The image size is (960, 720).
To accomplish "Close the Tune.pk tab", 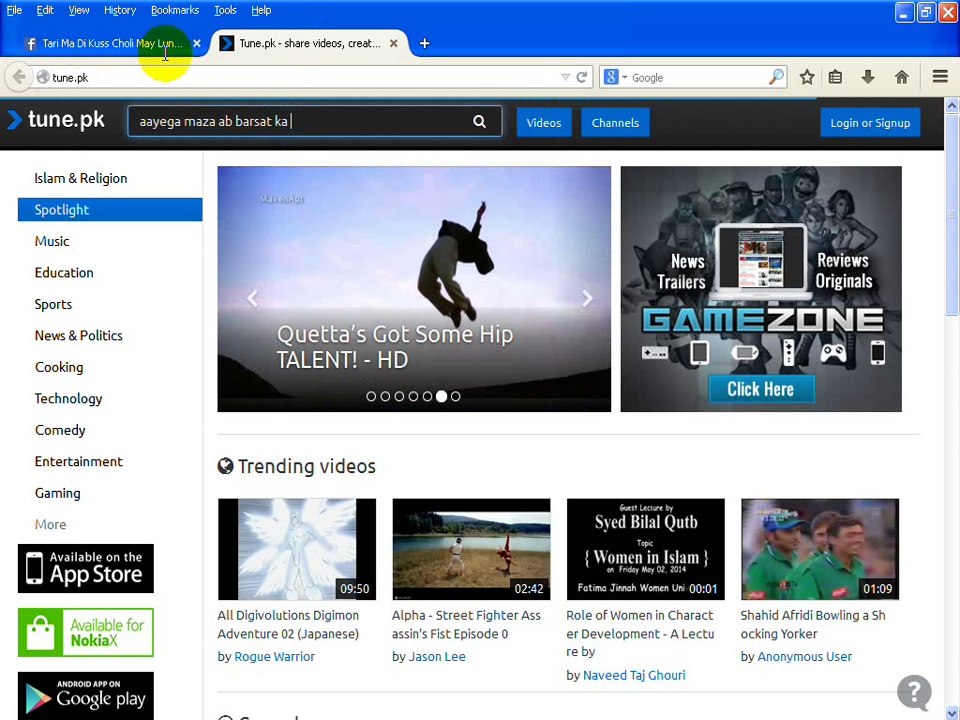I will (394, 43).
